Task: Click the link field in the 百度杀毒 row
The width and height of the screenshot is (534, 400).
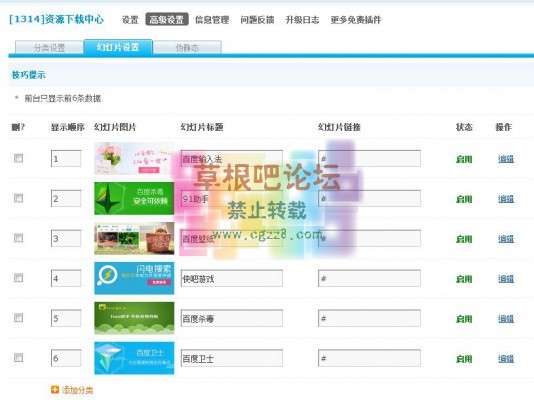Action: (x=369, y=318)
